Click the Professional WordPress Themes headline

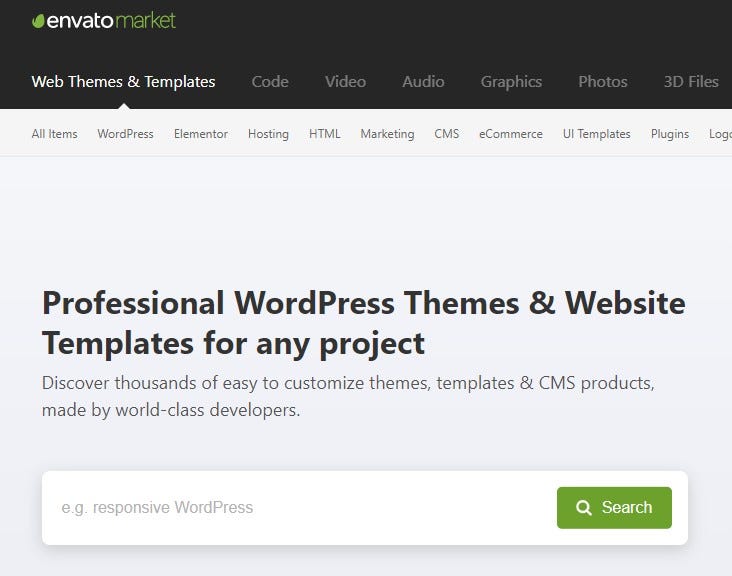point(364,323)
